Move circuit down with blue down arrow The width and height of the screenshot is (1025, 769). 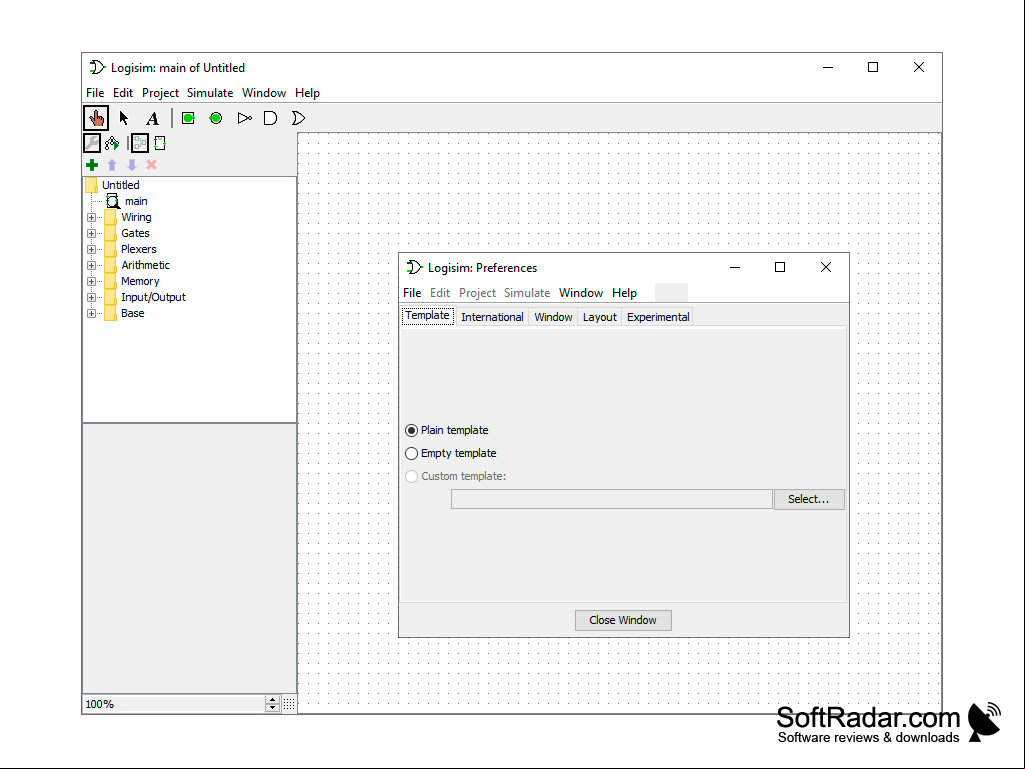coord(132,165)
